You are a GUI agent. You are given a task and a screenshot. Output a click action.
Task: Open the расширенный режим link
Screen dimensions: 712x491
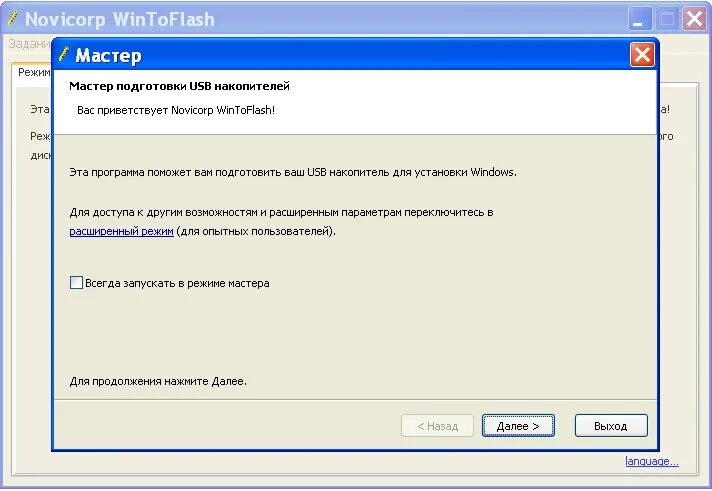pos(121,231)
